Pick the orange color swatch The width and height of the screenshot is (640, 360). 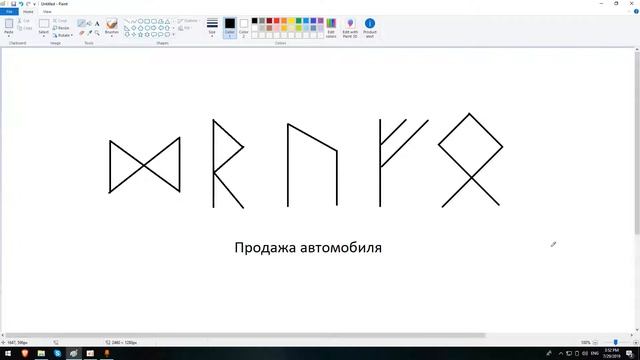click(284, 21)
